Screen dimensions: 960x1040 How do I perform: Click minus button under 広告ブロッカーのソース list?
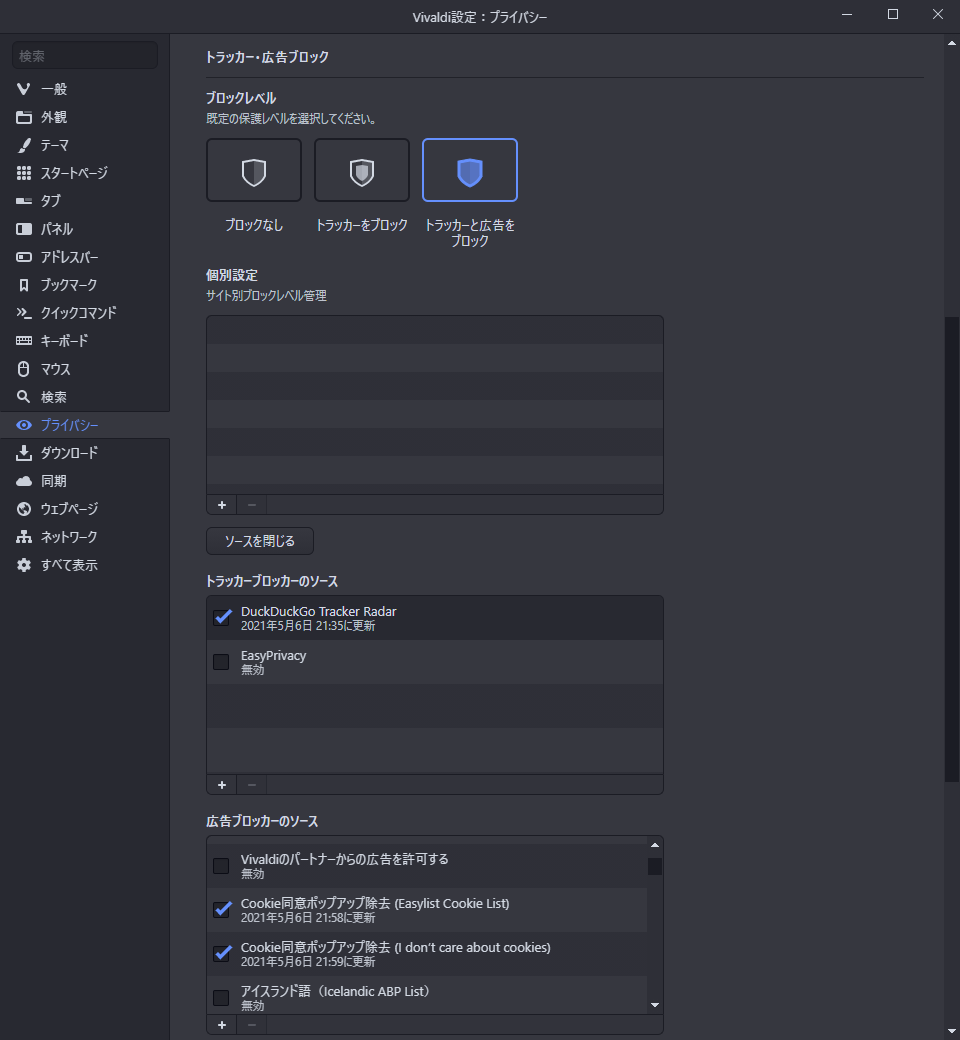(251, 1025)
